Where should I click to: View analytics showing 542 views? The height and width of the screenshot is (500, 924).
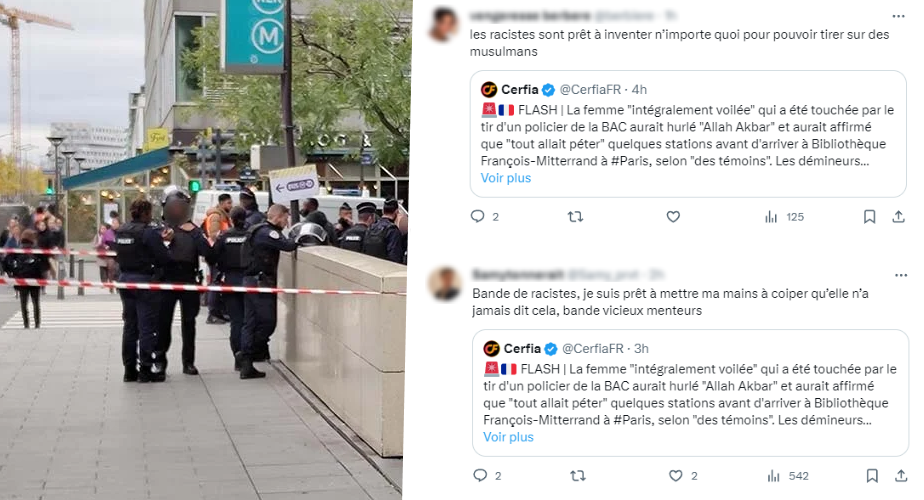[x=788, y=476]
